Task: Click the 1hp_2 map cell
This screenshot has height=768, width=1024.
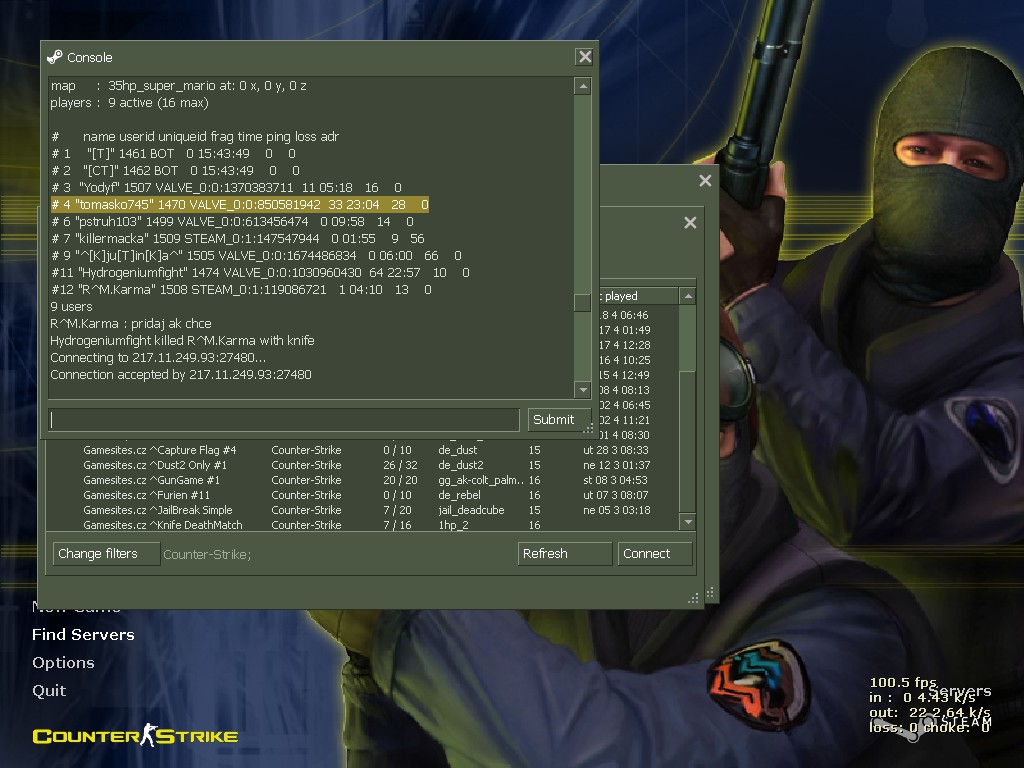Action: point(453,525)
